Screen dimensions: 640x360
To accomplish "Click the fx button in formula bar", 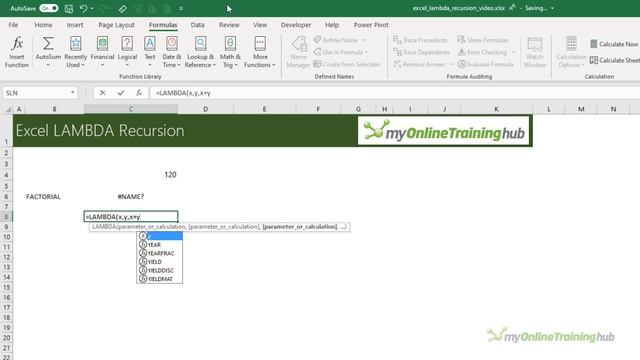I will [x=139, y=93].
